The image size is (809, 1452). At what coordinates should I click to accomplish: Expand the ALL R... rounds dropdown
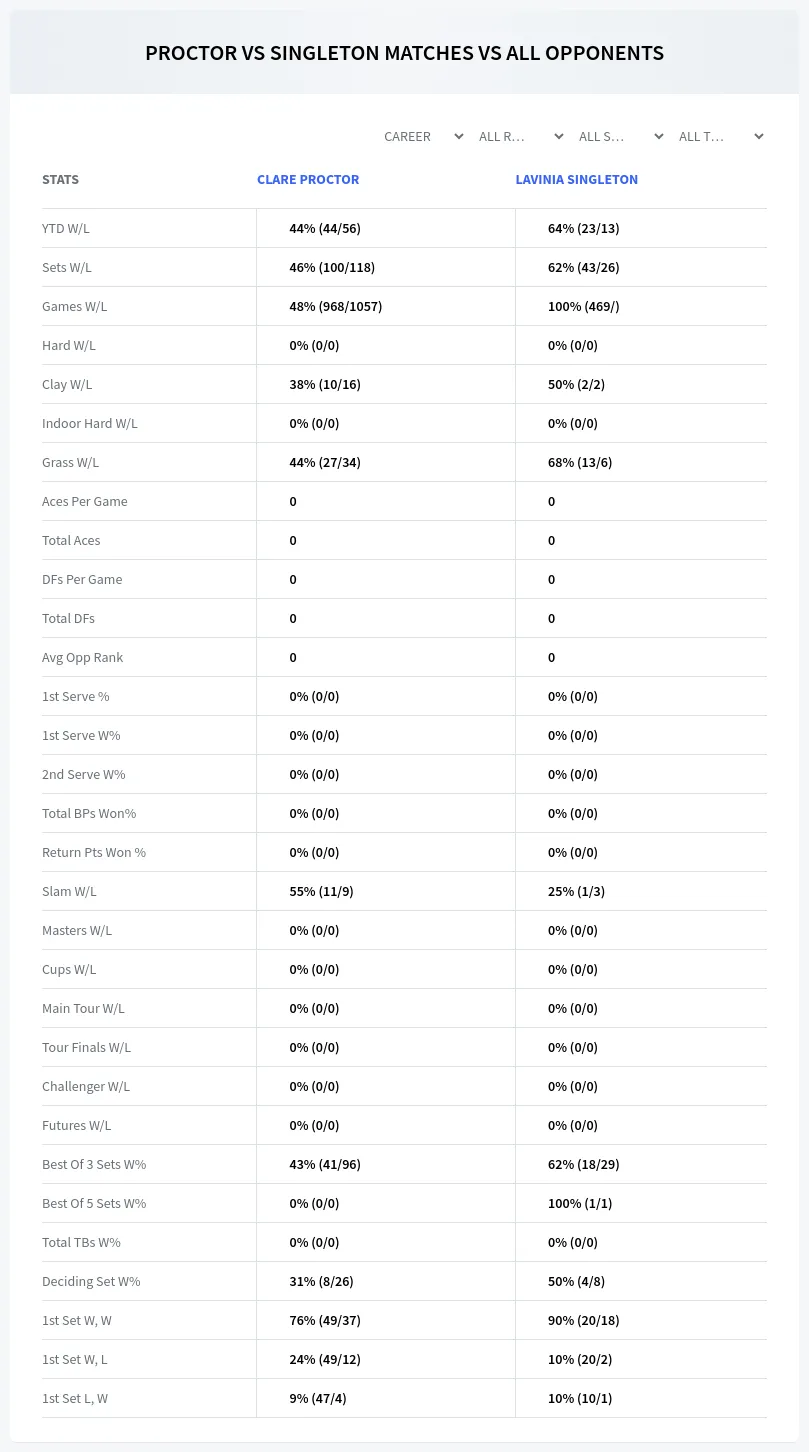click(x=521, y=136)
